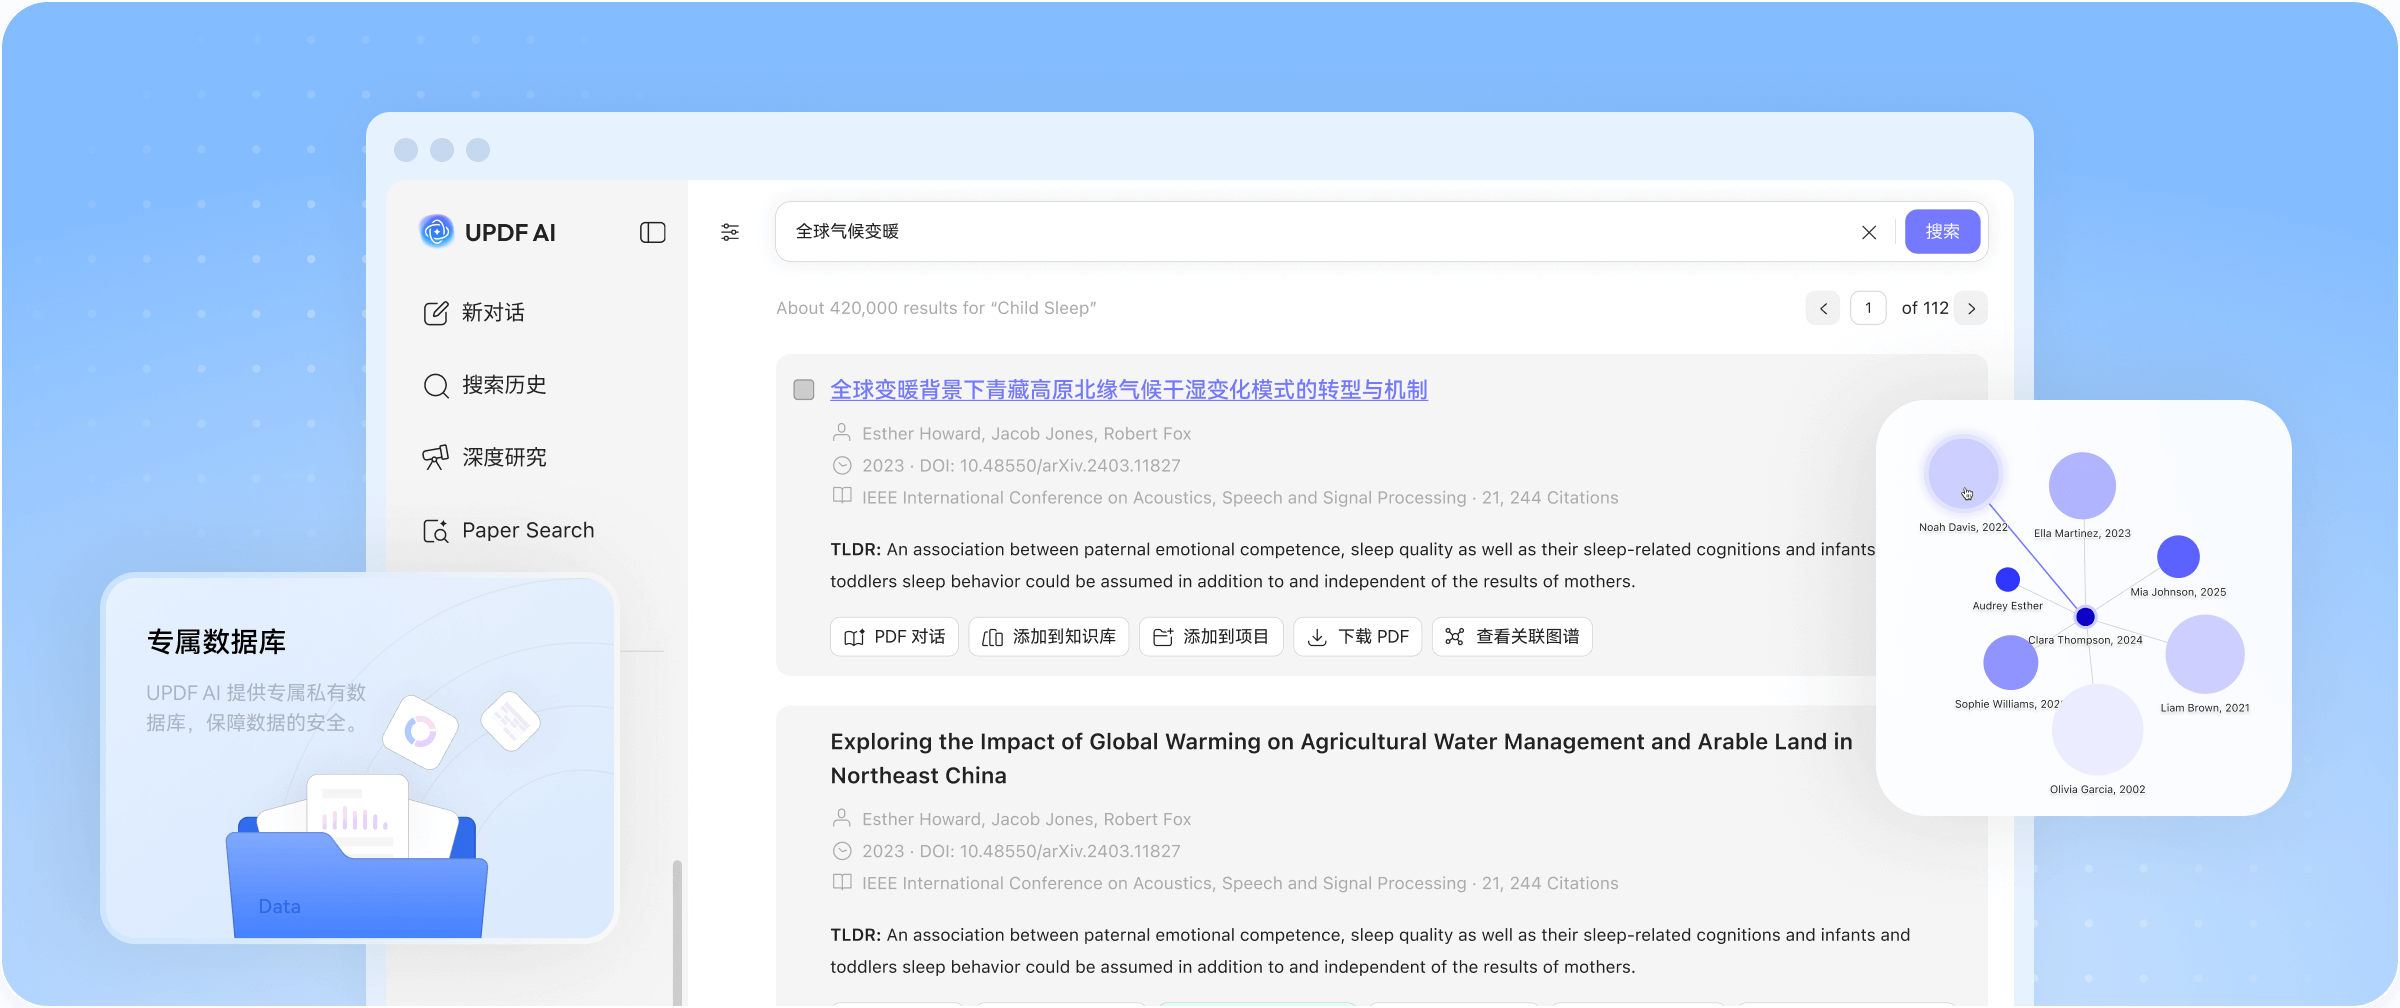Screen dimensions: 2400x1008
Task: Click 添加到知识库 add to knowledge base
Action: click(1048, 637)
